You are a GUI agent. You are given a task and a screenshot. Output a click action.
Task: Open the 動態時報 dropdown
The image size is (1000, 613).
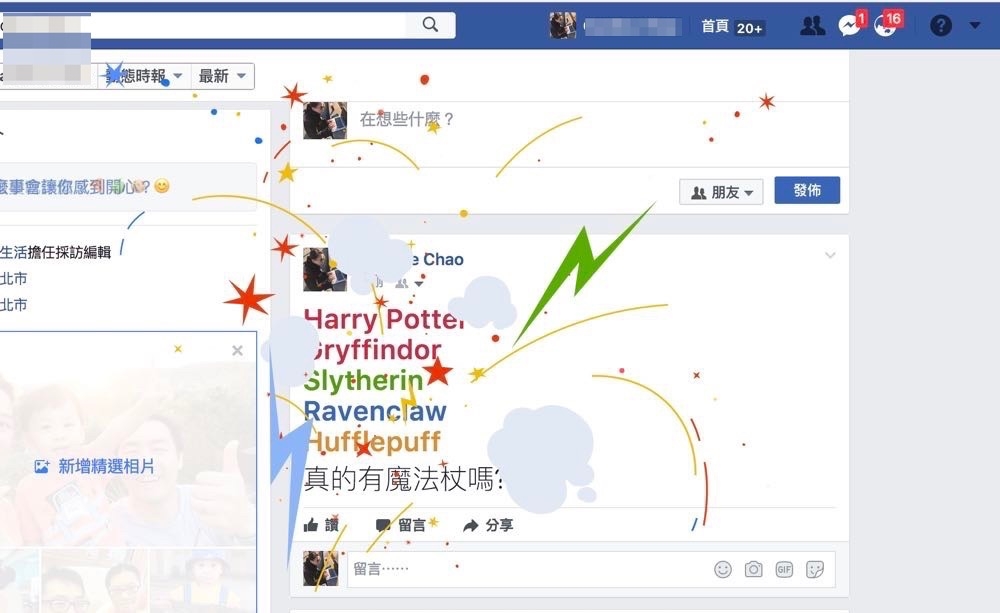pyautogui.click(x=143, y=76)
